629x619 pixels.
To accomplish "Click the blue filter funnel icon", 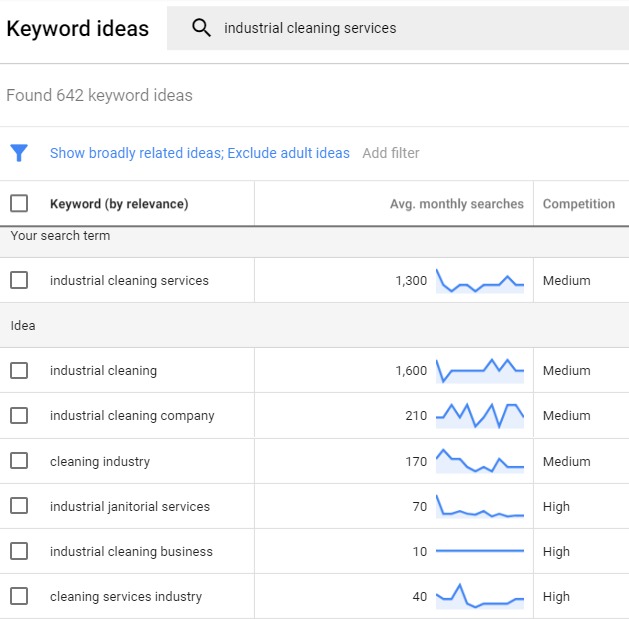I will (x=19, y=153).
